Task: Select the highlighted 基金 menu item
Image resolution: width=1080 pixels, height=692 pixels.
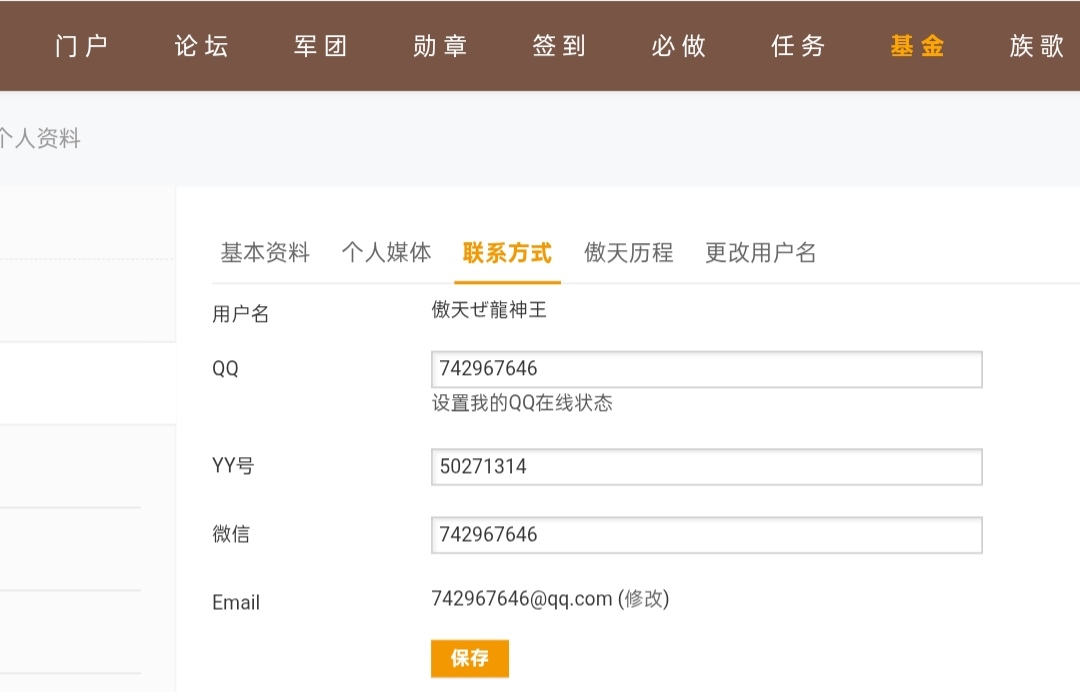Action: coord(917,46)
